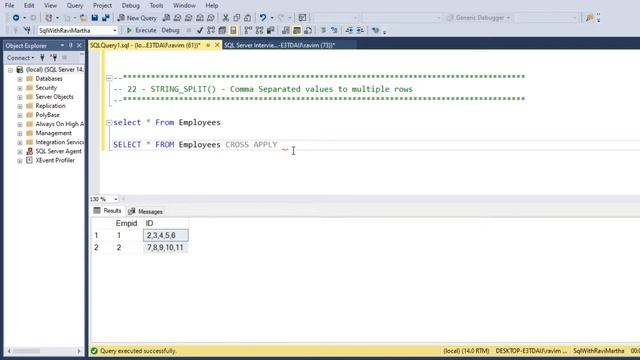Click the Undo arrow icon

[x=263, y=18]
